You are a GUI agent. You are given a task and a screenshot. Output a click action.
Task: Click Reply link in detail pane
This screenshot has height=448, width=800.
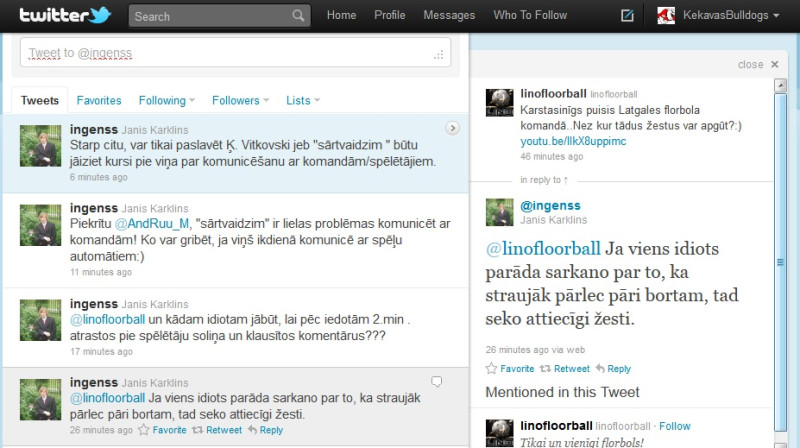(x=619, y=368)
